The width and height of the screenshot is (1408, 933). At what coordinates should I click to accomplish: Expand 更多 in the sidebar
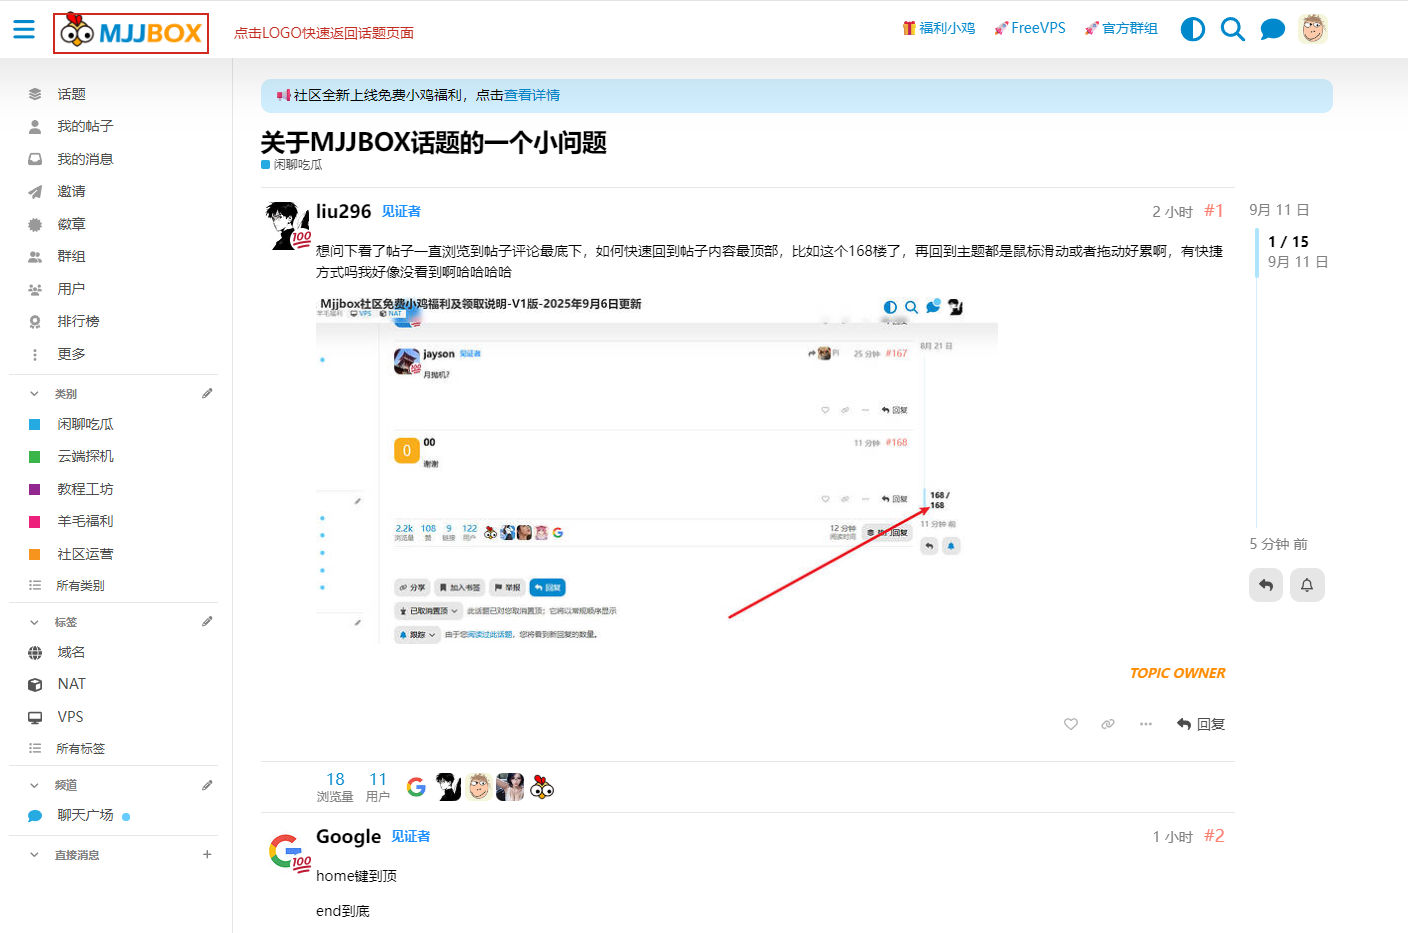(70, 354)
